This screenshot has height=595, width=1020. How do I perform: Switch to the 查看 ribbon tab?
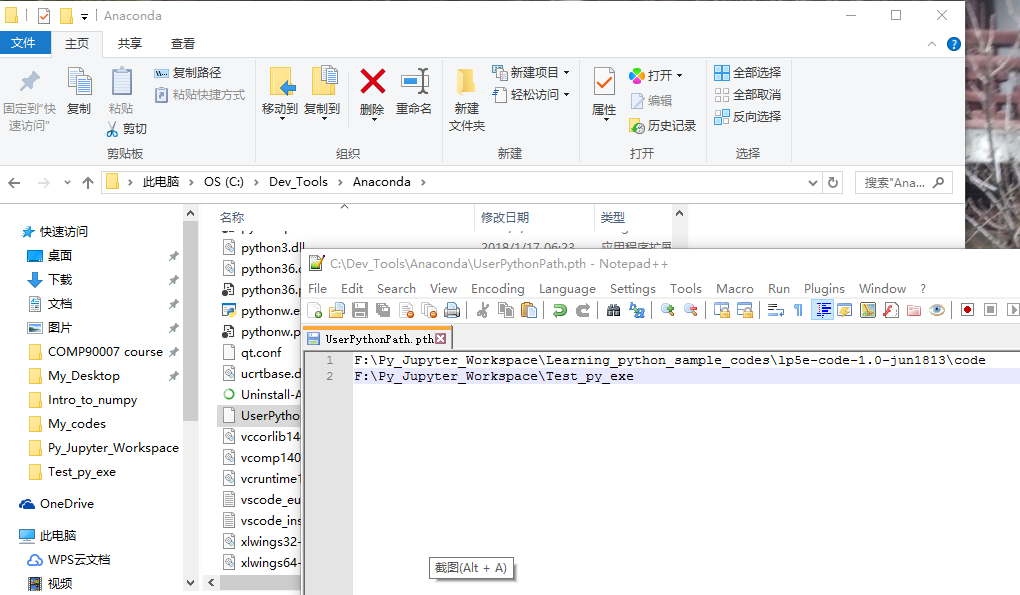pyautogui.click(x=183, y=44)
